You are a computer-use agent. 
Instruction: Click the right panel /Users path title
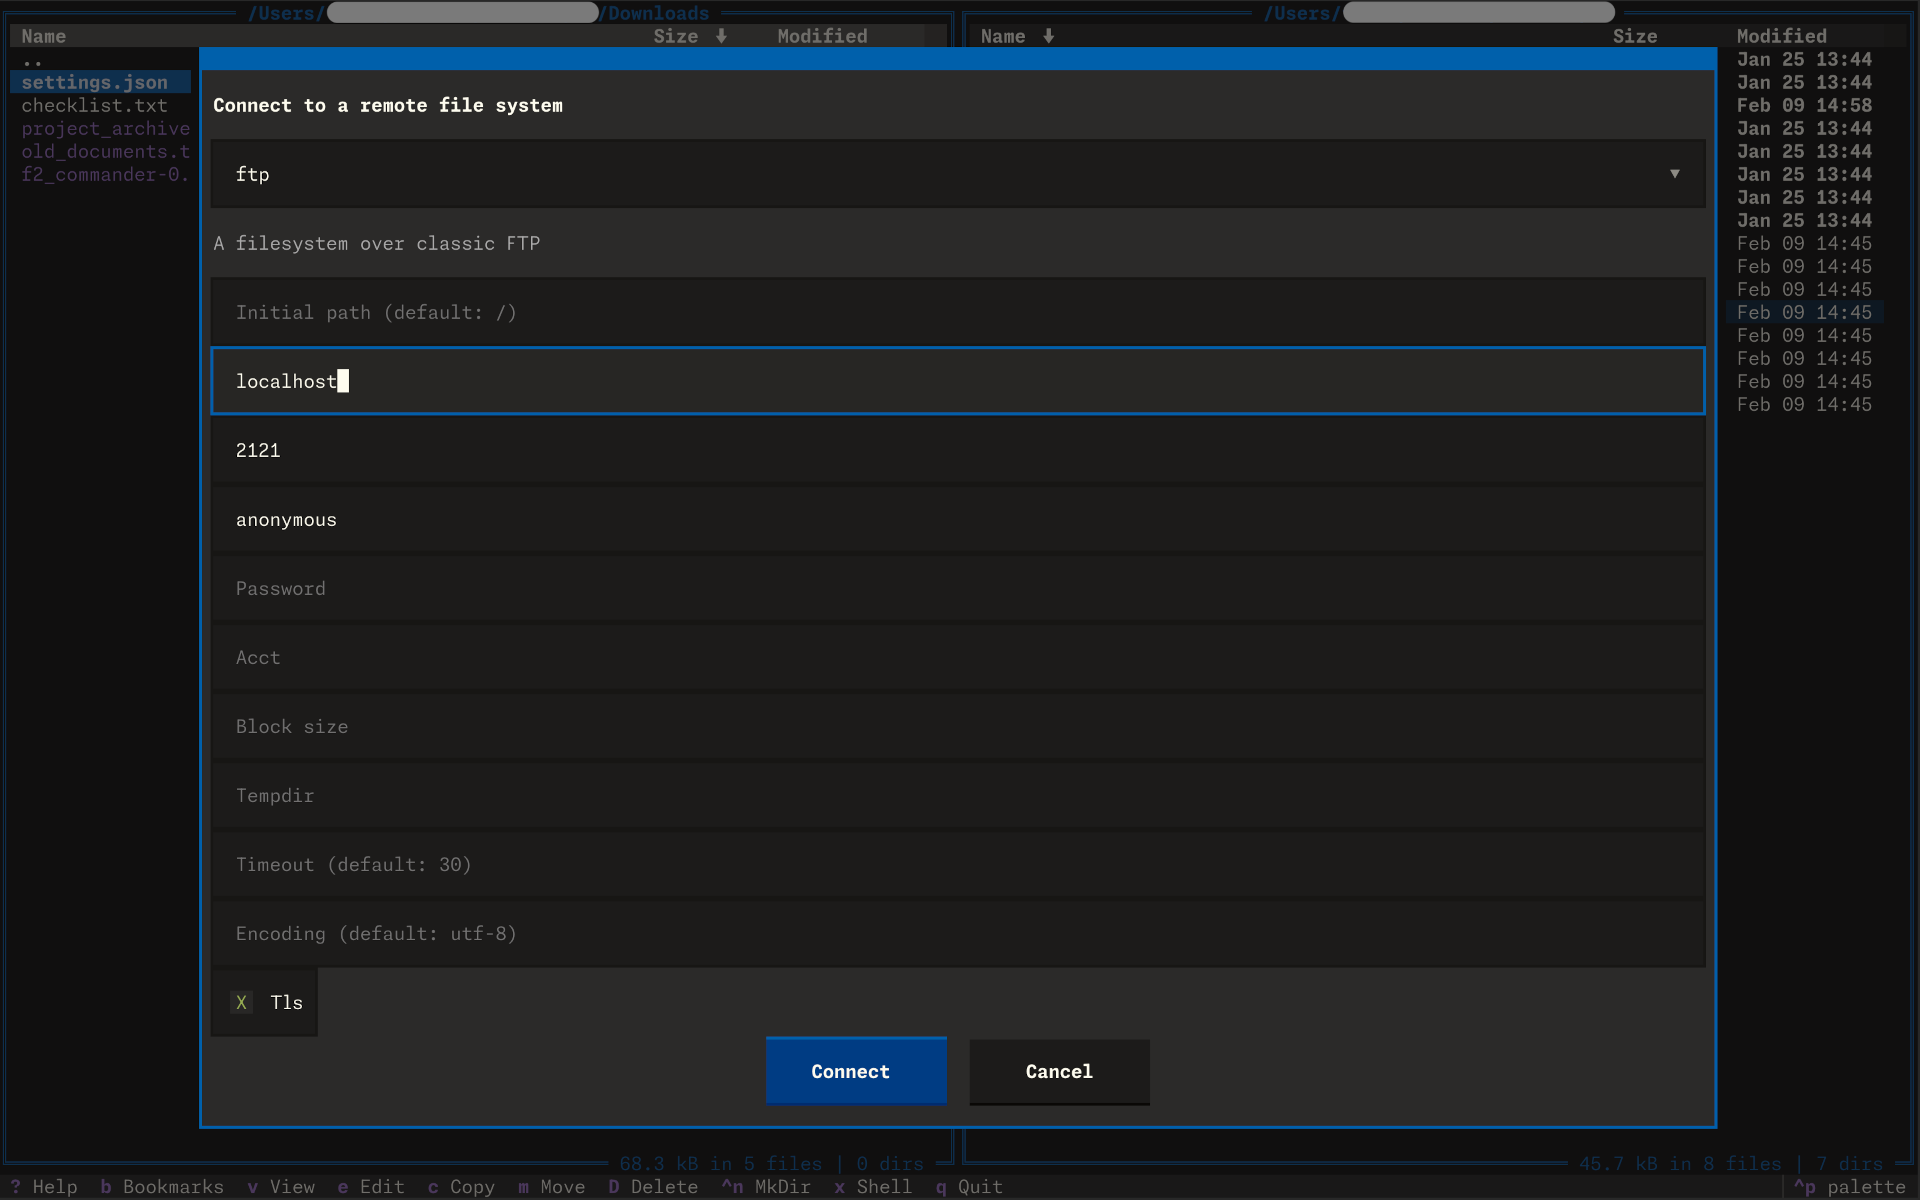[x=1439, y=13]
